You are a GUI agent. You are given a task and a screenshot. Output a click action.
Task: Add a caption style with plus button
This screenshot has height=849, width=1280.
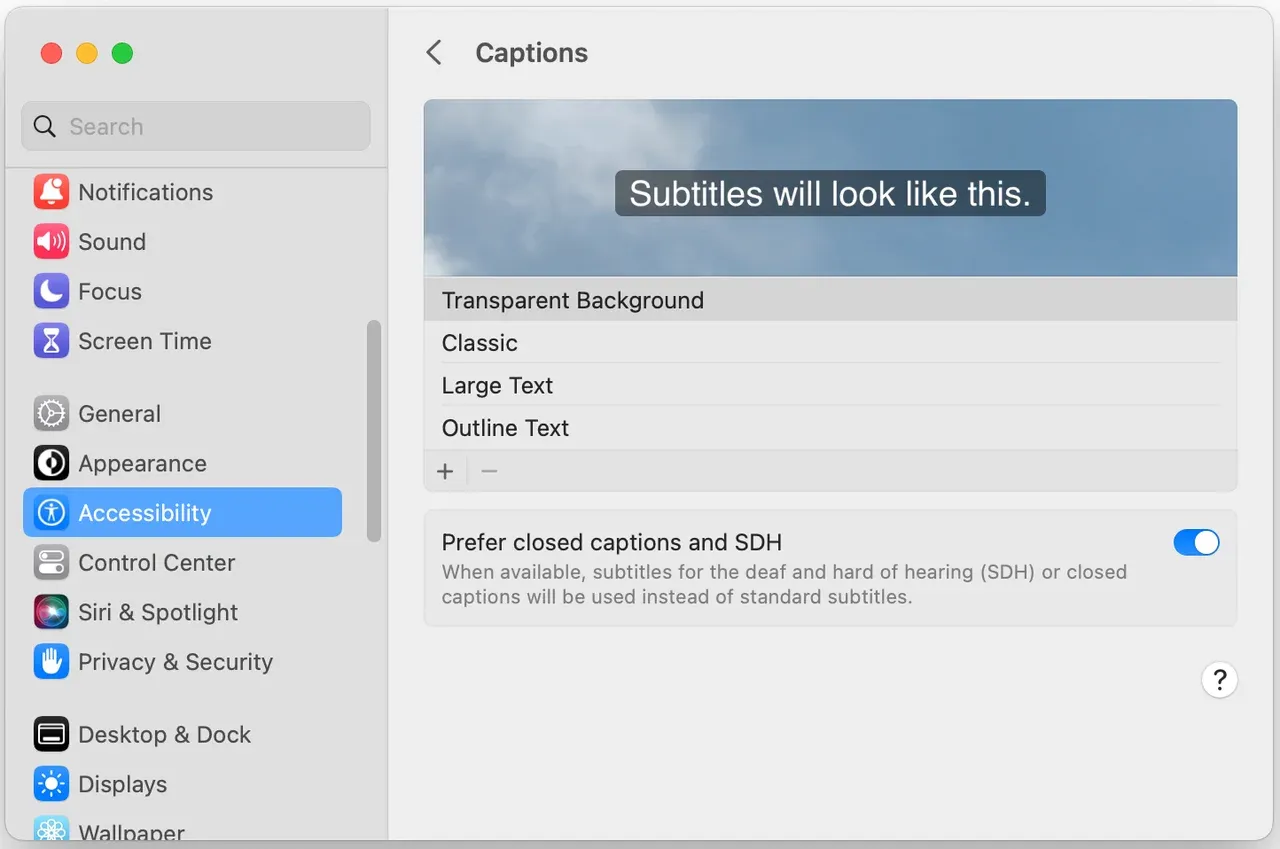point(445,471)
